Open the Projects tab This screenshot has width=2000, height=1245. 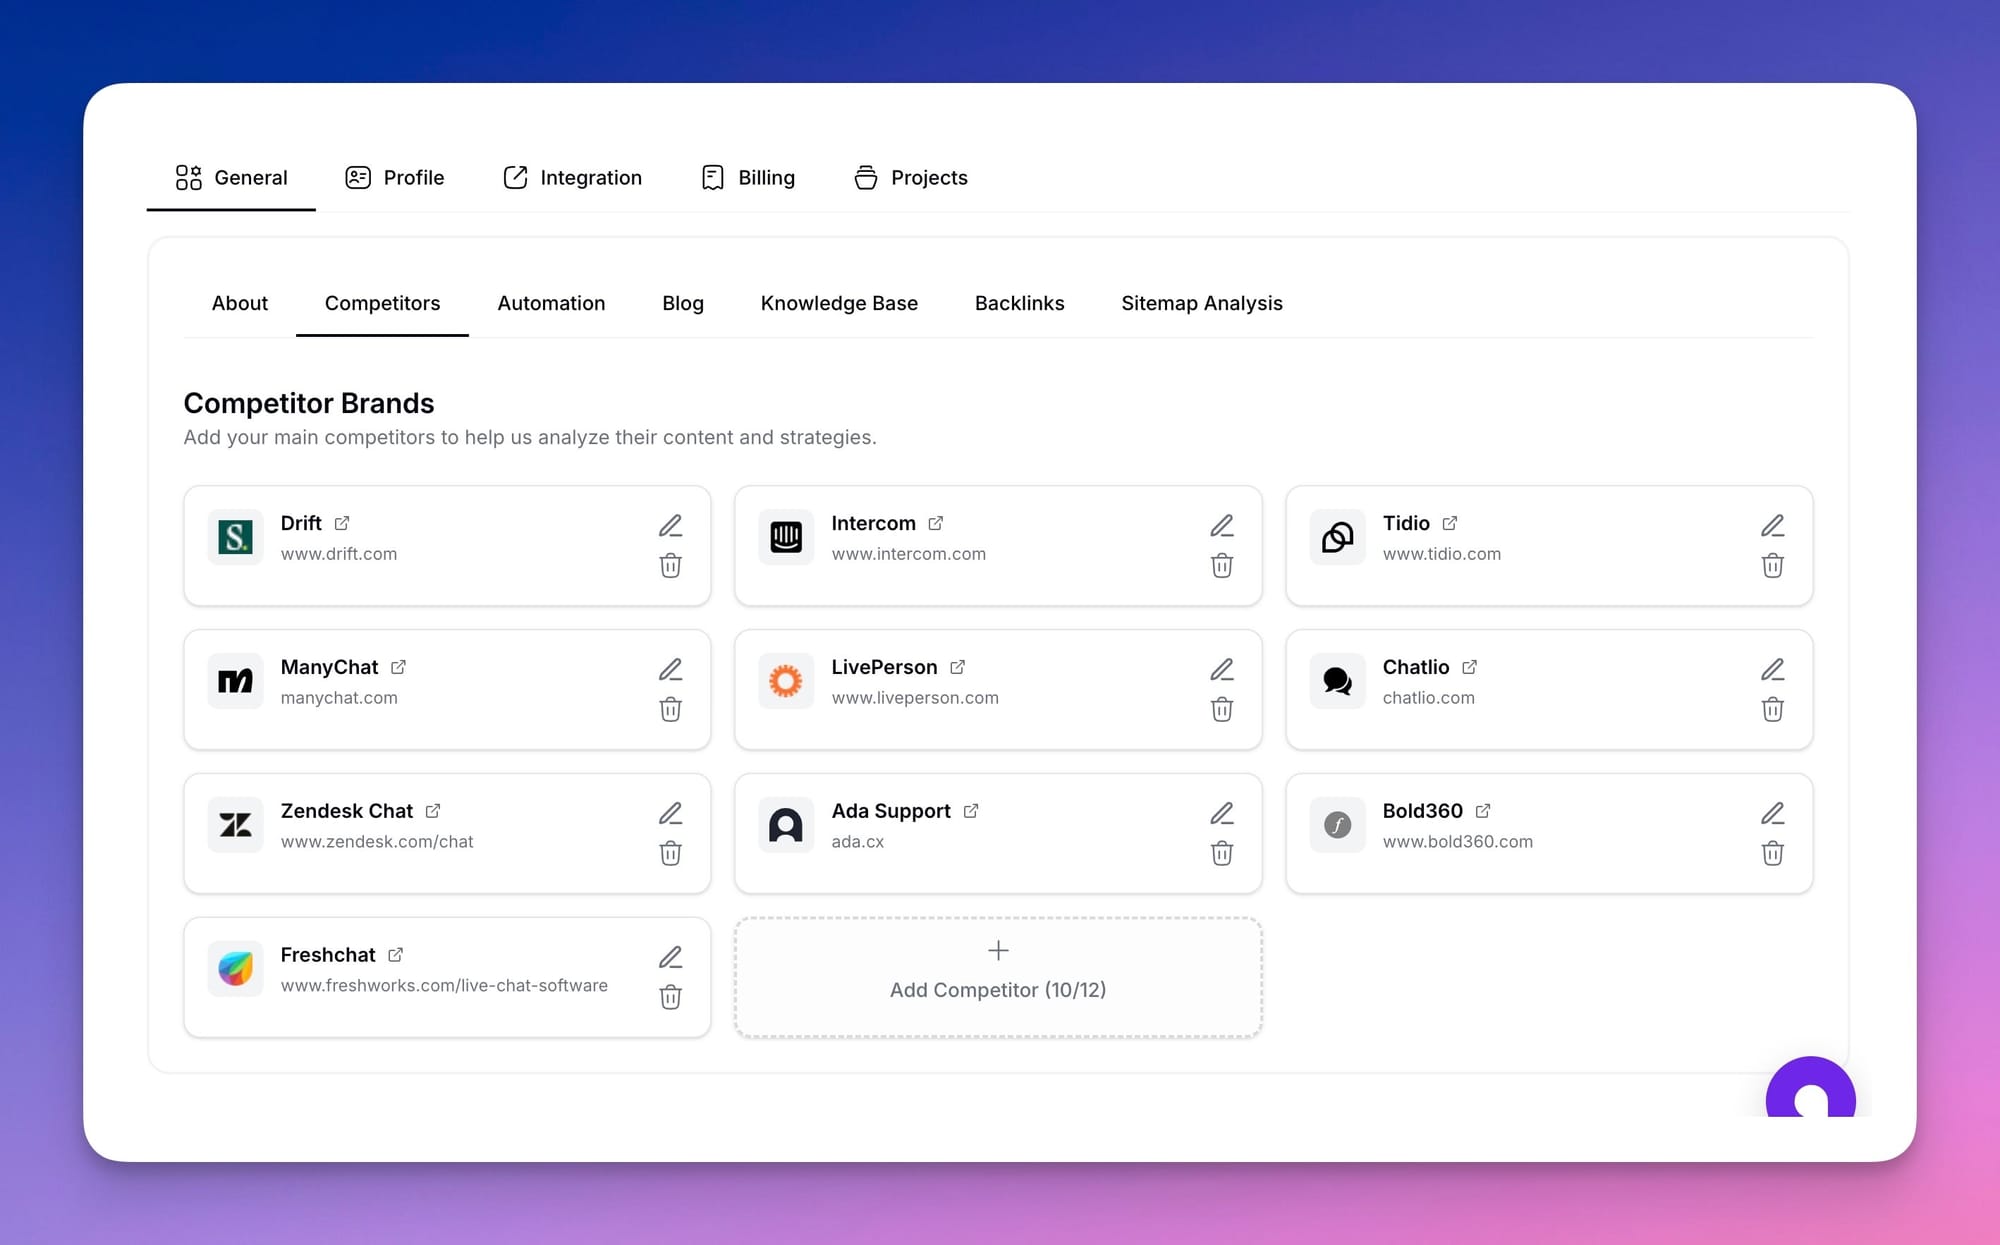pyautogui.click(x=910, y=178)
